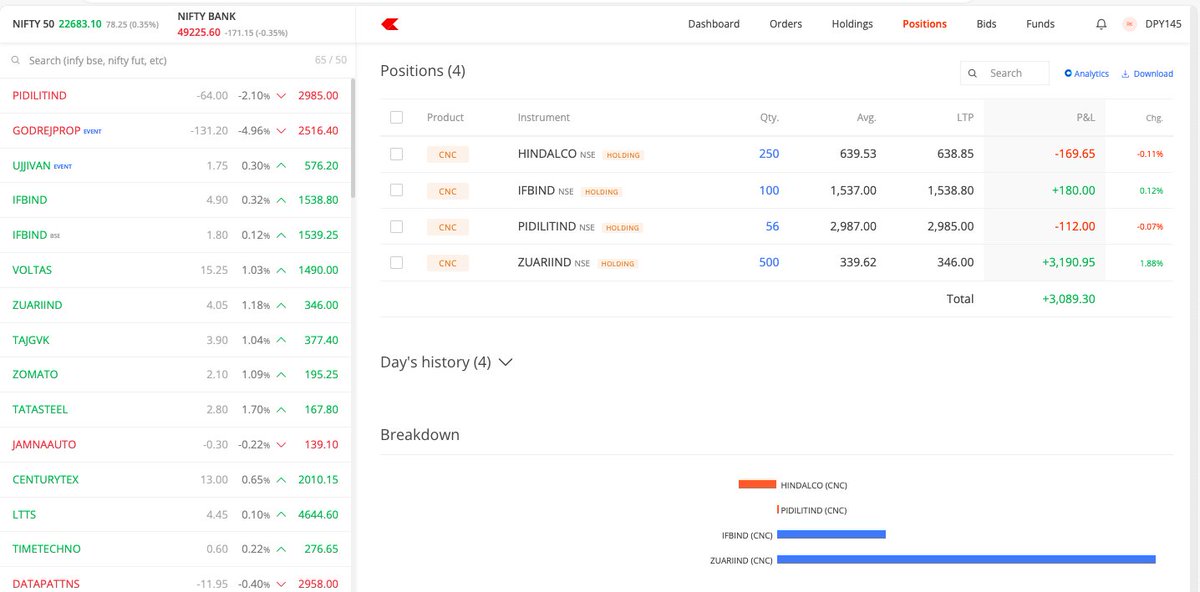Check the HINDALCO position checkbox
This screenshot has width=1200, height=592.
pyautogui.click(x=397, y=154)
